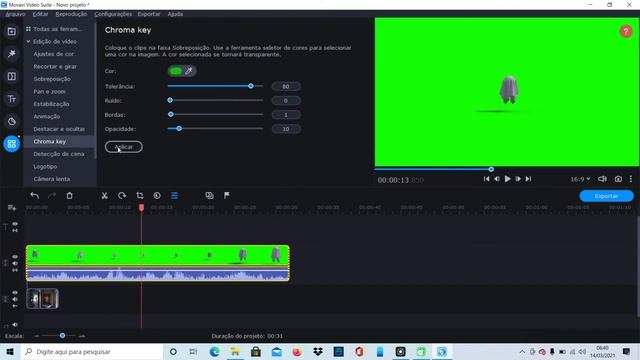This screenshot has width=640, height=360.
Task: Open the file import tab icon
Action: click(x=11, y=31)
